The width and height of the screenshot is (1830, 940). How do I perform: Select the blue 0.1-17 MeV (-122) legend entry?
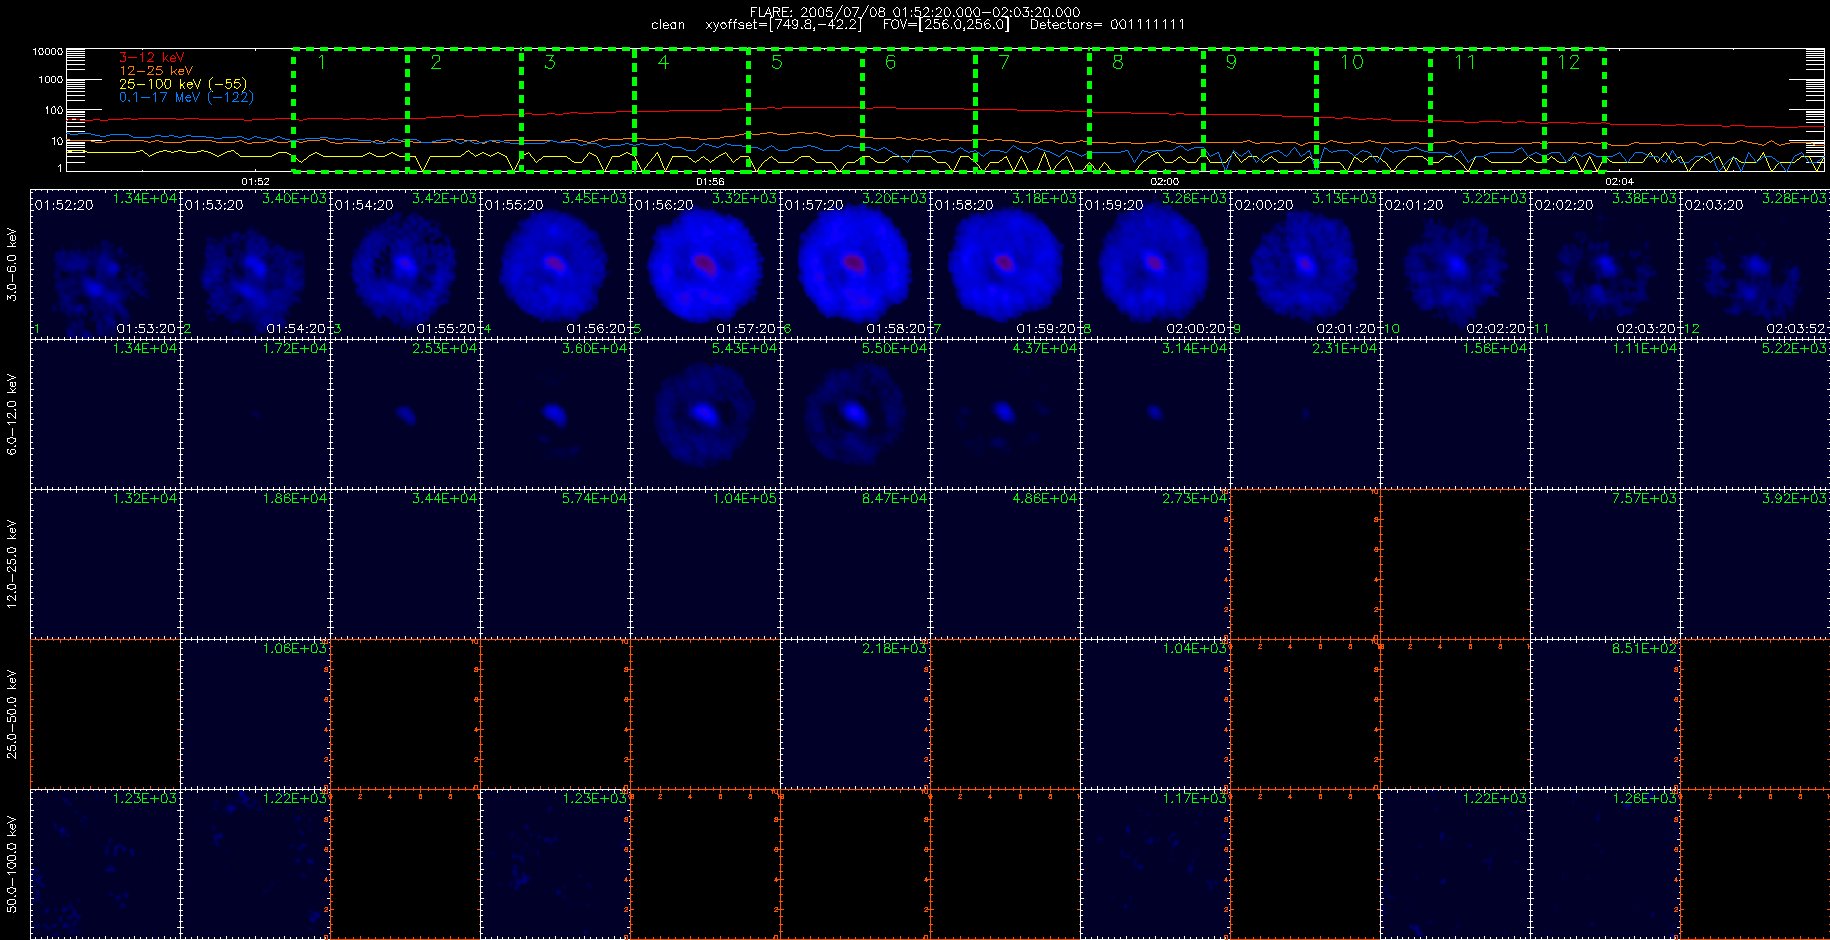[x=186, y=97]
